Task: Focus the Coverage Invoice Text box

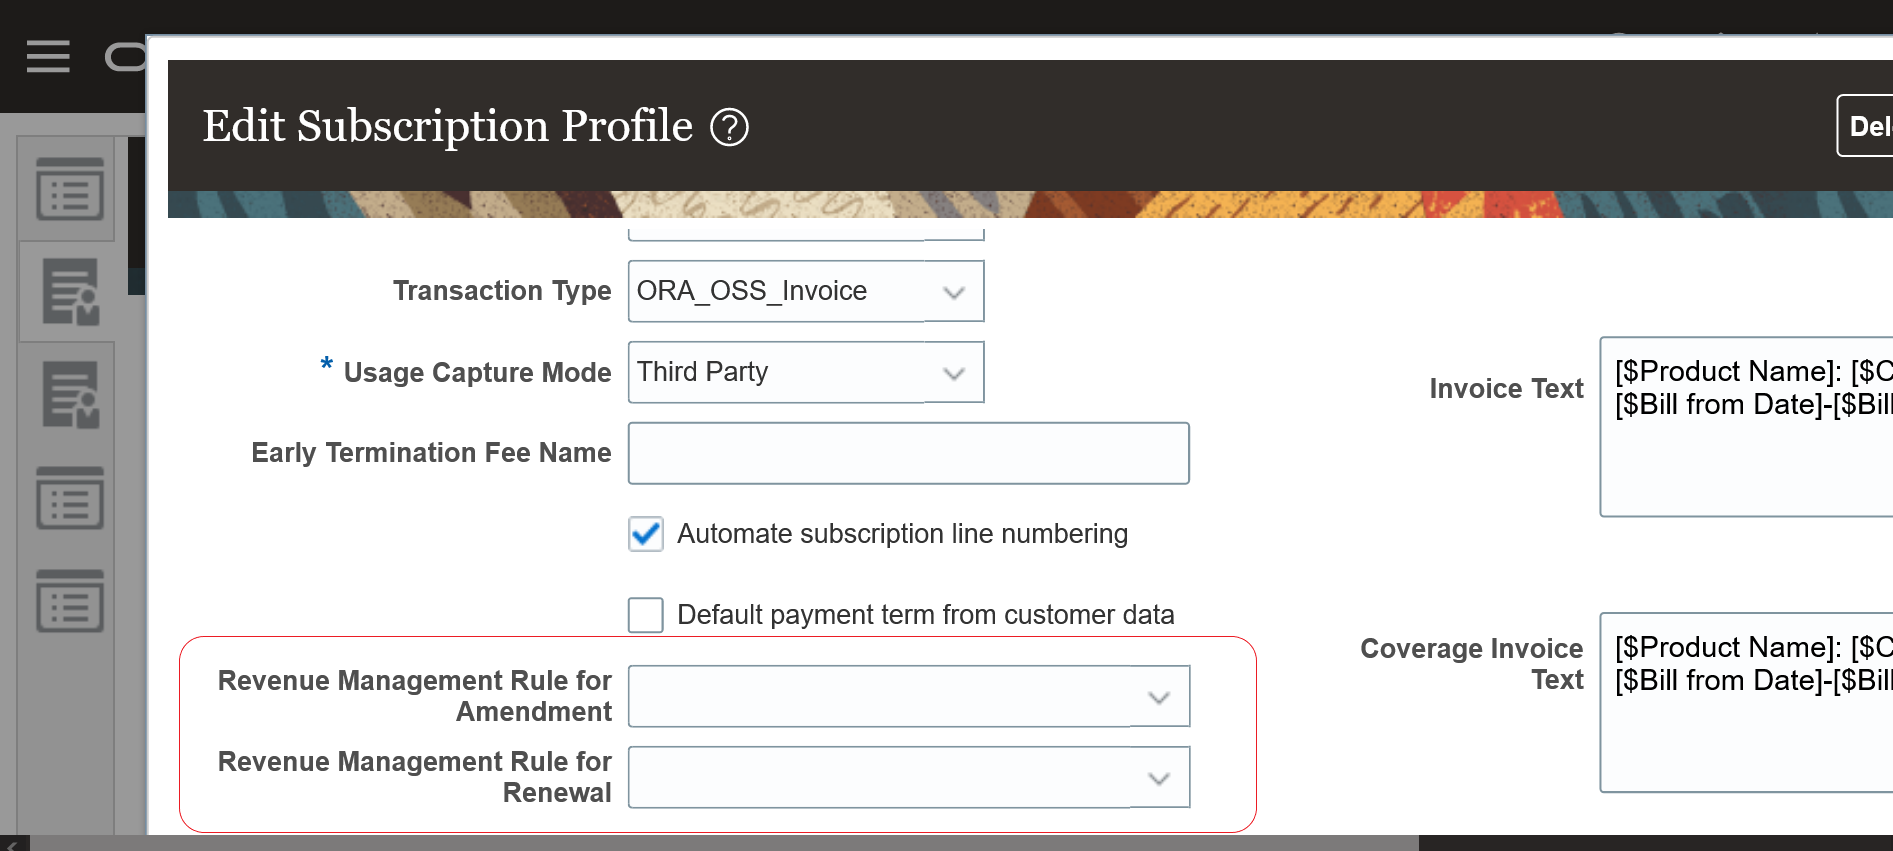Action: [x=1746, y=740]
